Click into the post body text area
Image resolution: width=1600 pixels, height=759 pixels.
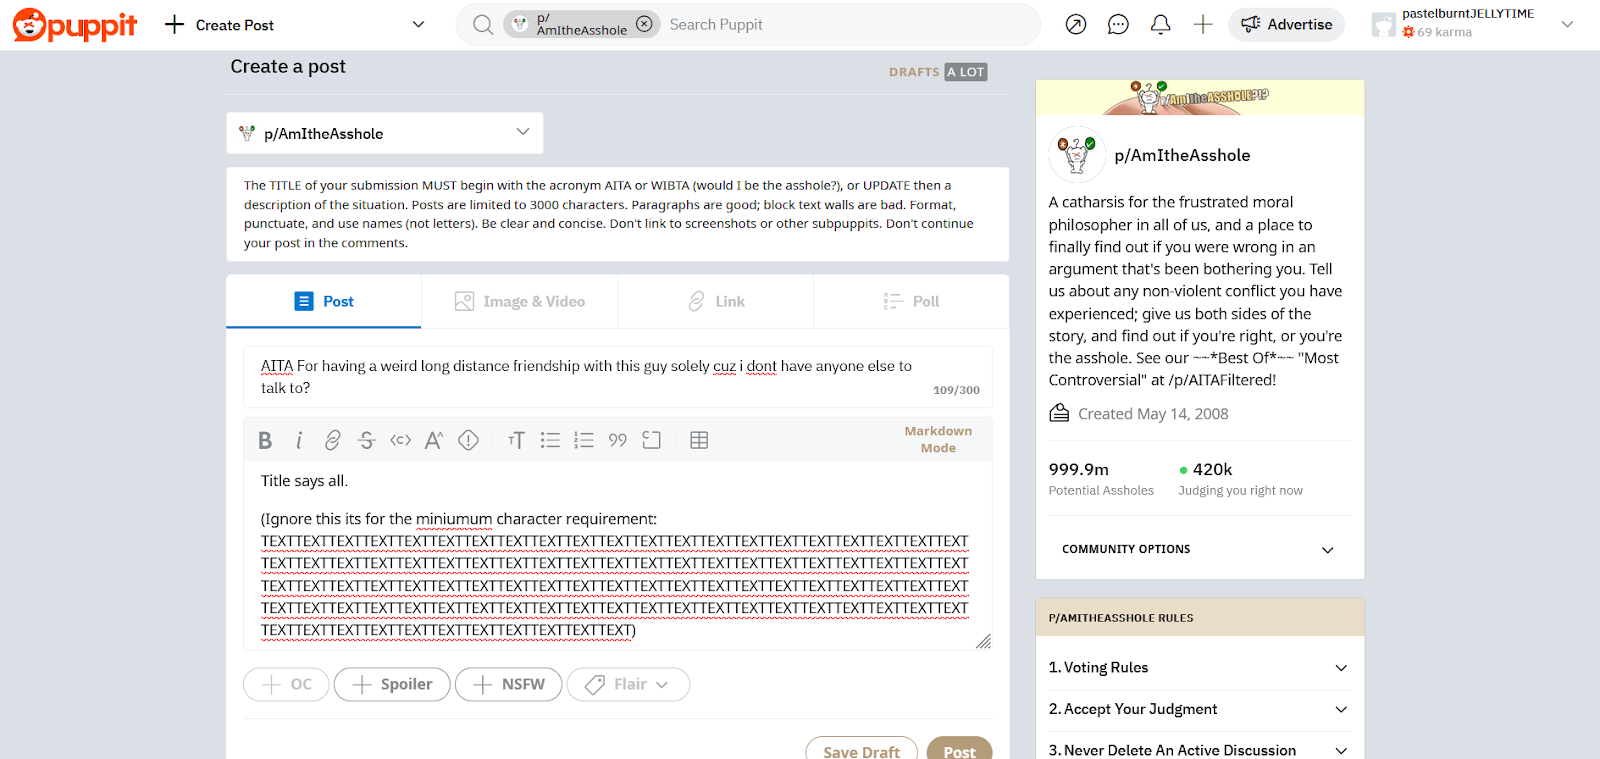click(x=618, y=555)
